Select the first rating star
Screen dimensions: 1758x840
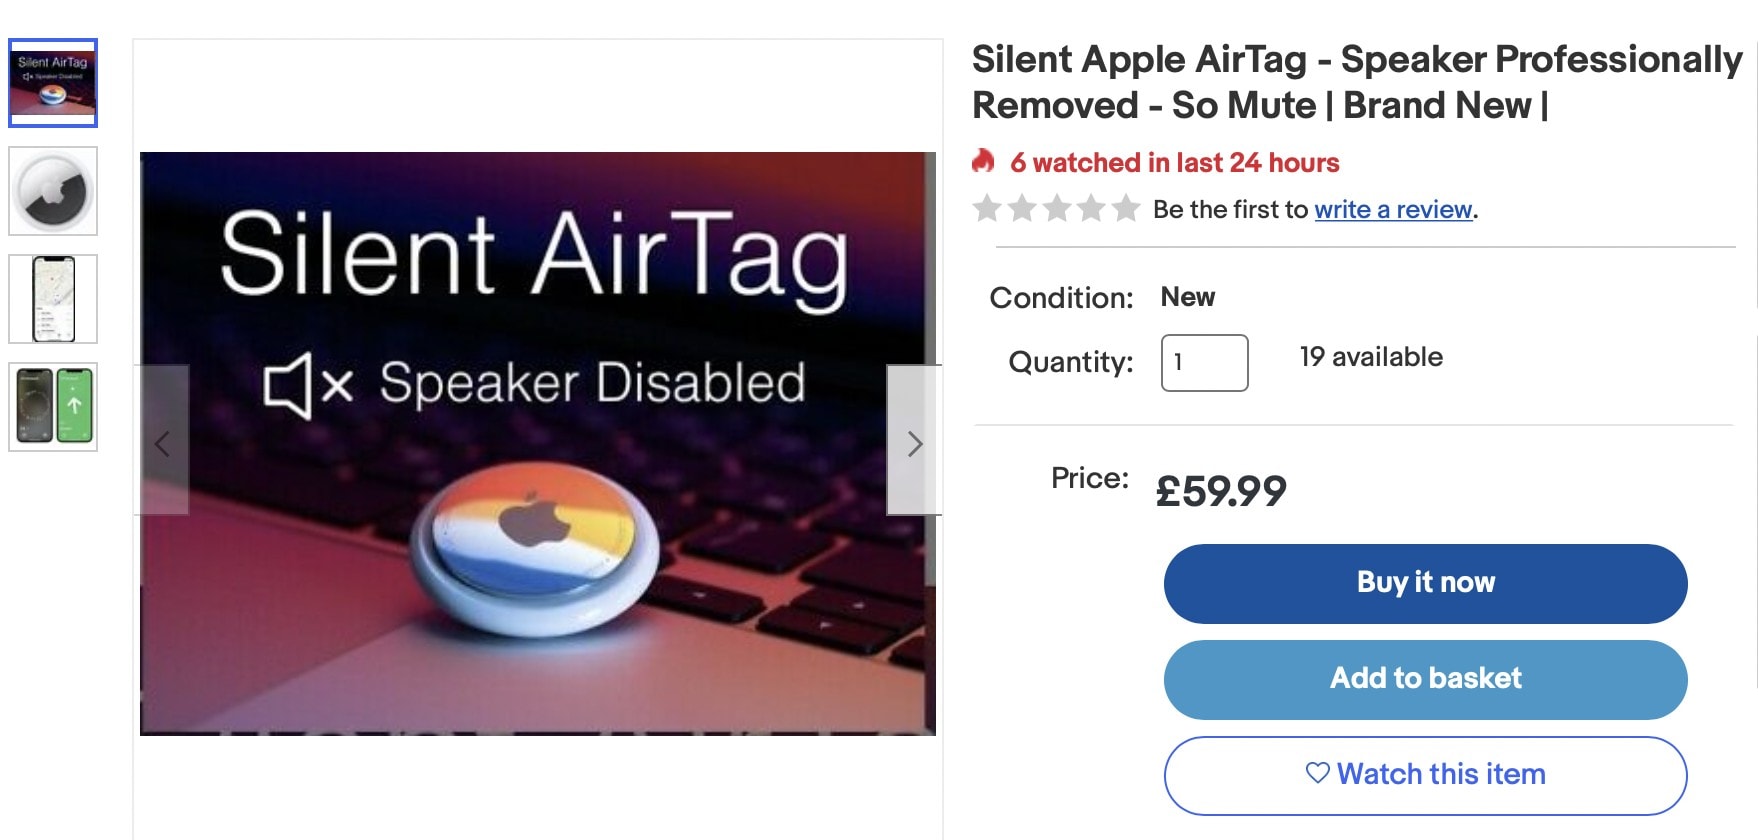tap(988, 209)
